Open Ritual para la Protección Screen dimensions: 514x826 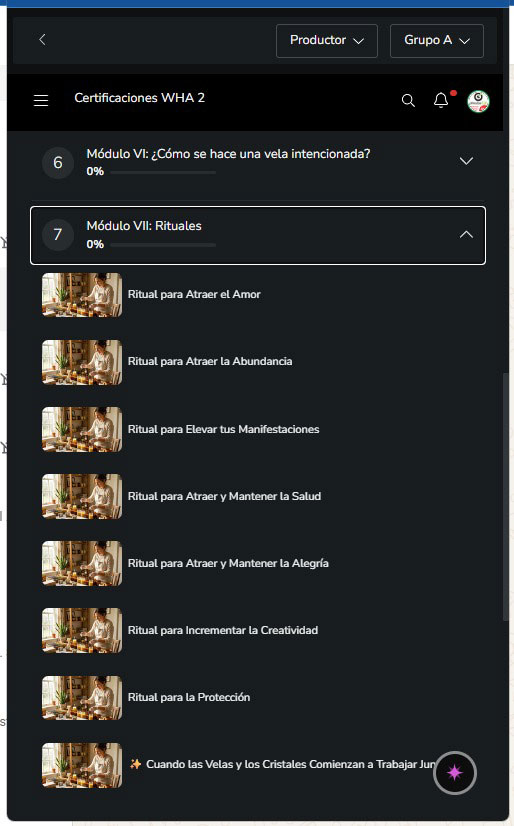189,697
